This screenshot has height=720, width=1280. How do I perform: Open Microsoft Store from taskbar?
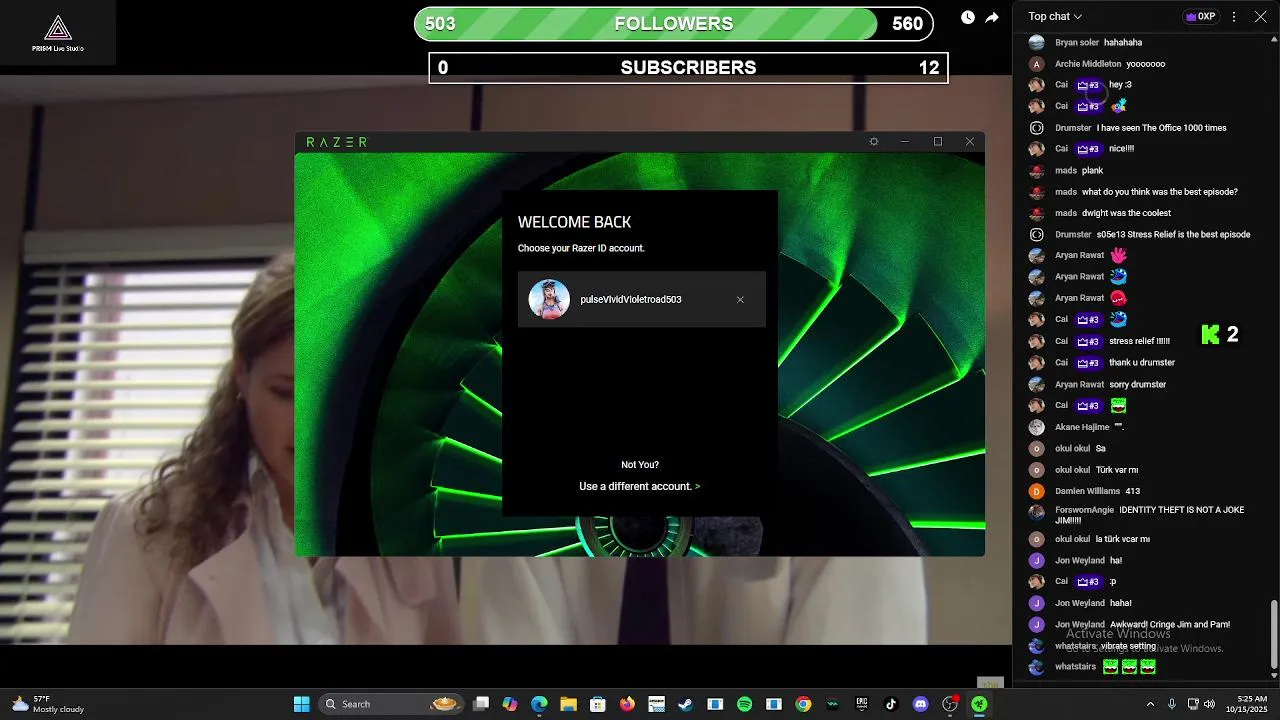point(598,704)
